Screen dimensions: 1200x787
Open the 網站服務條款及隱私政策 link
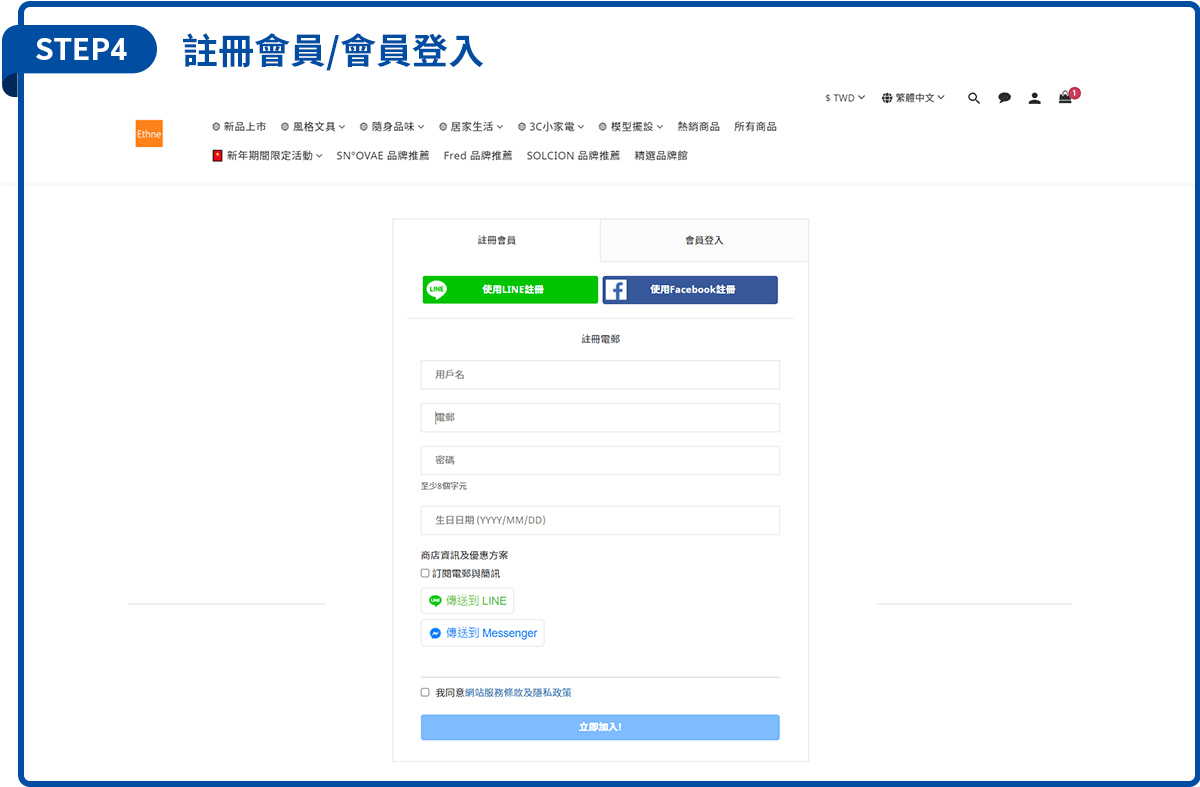click(518, 692)
